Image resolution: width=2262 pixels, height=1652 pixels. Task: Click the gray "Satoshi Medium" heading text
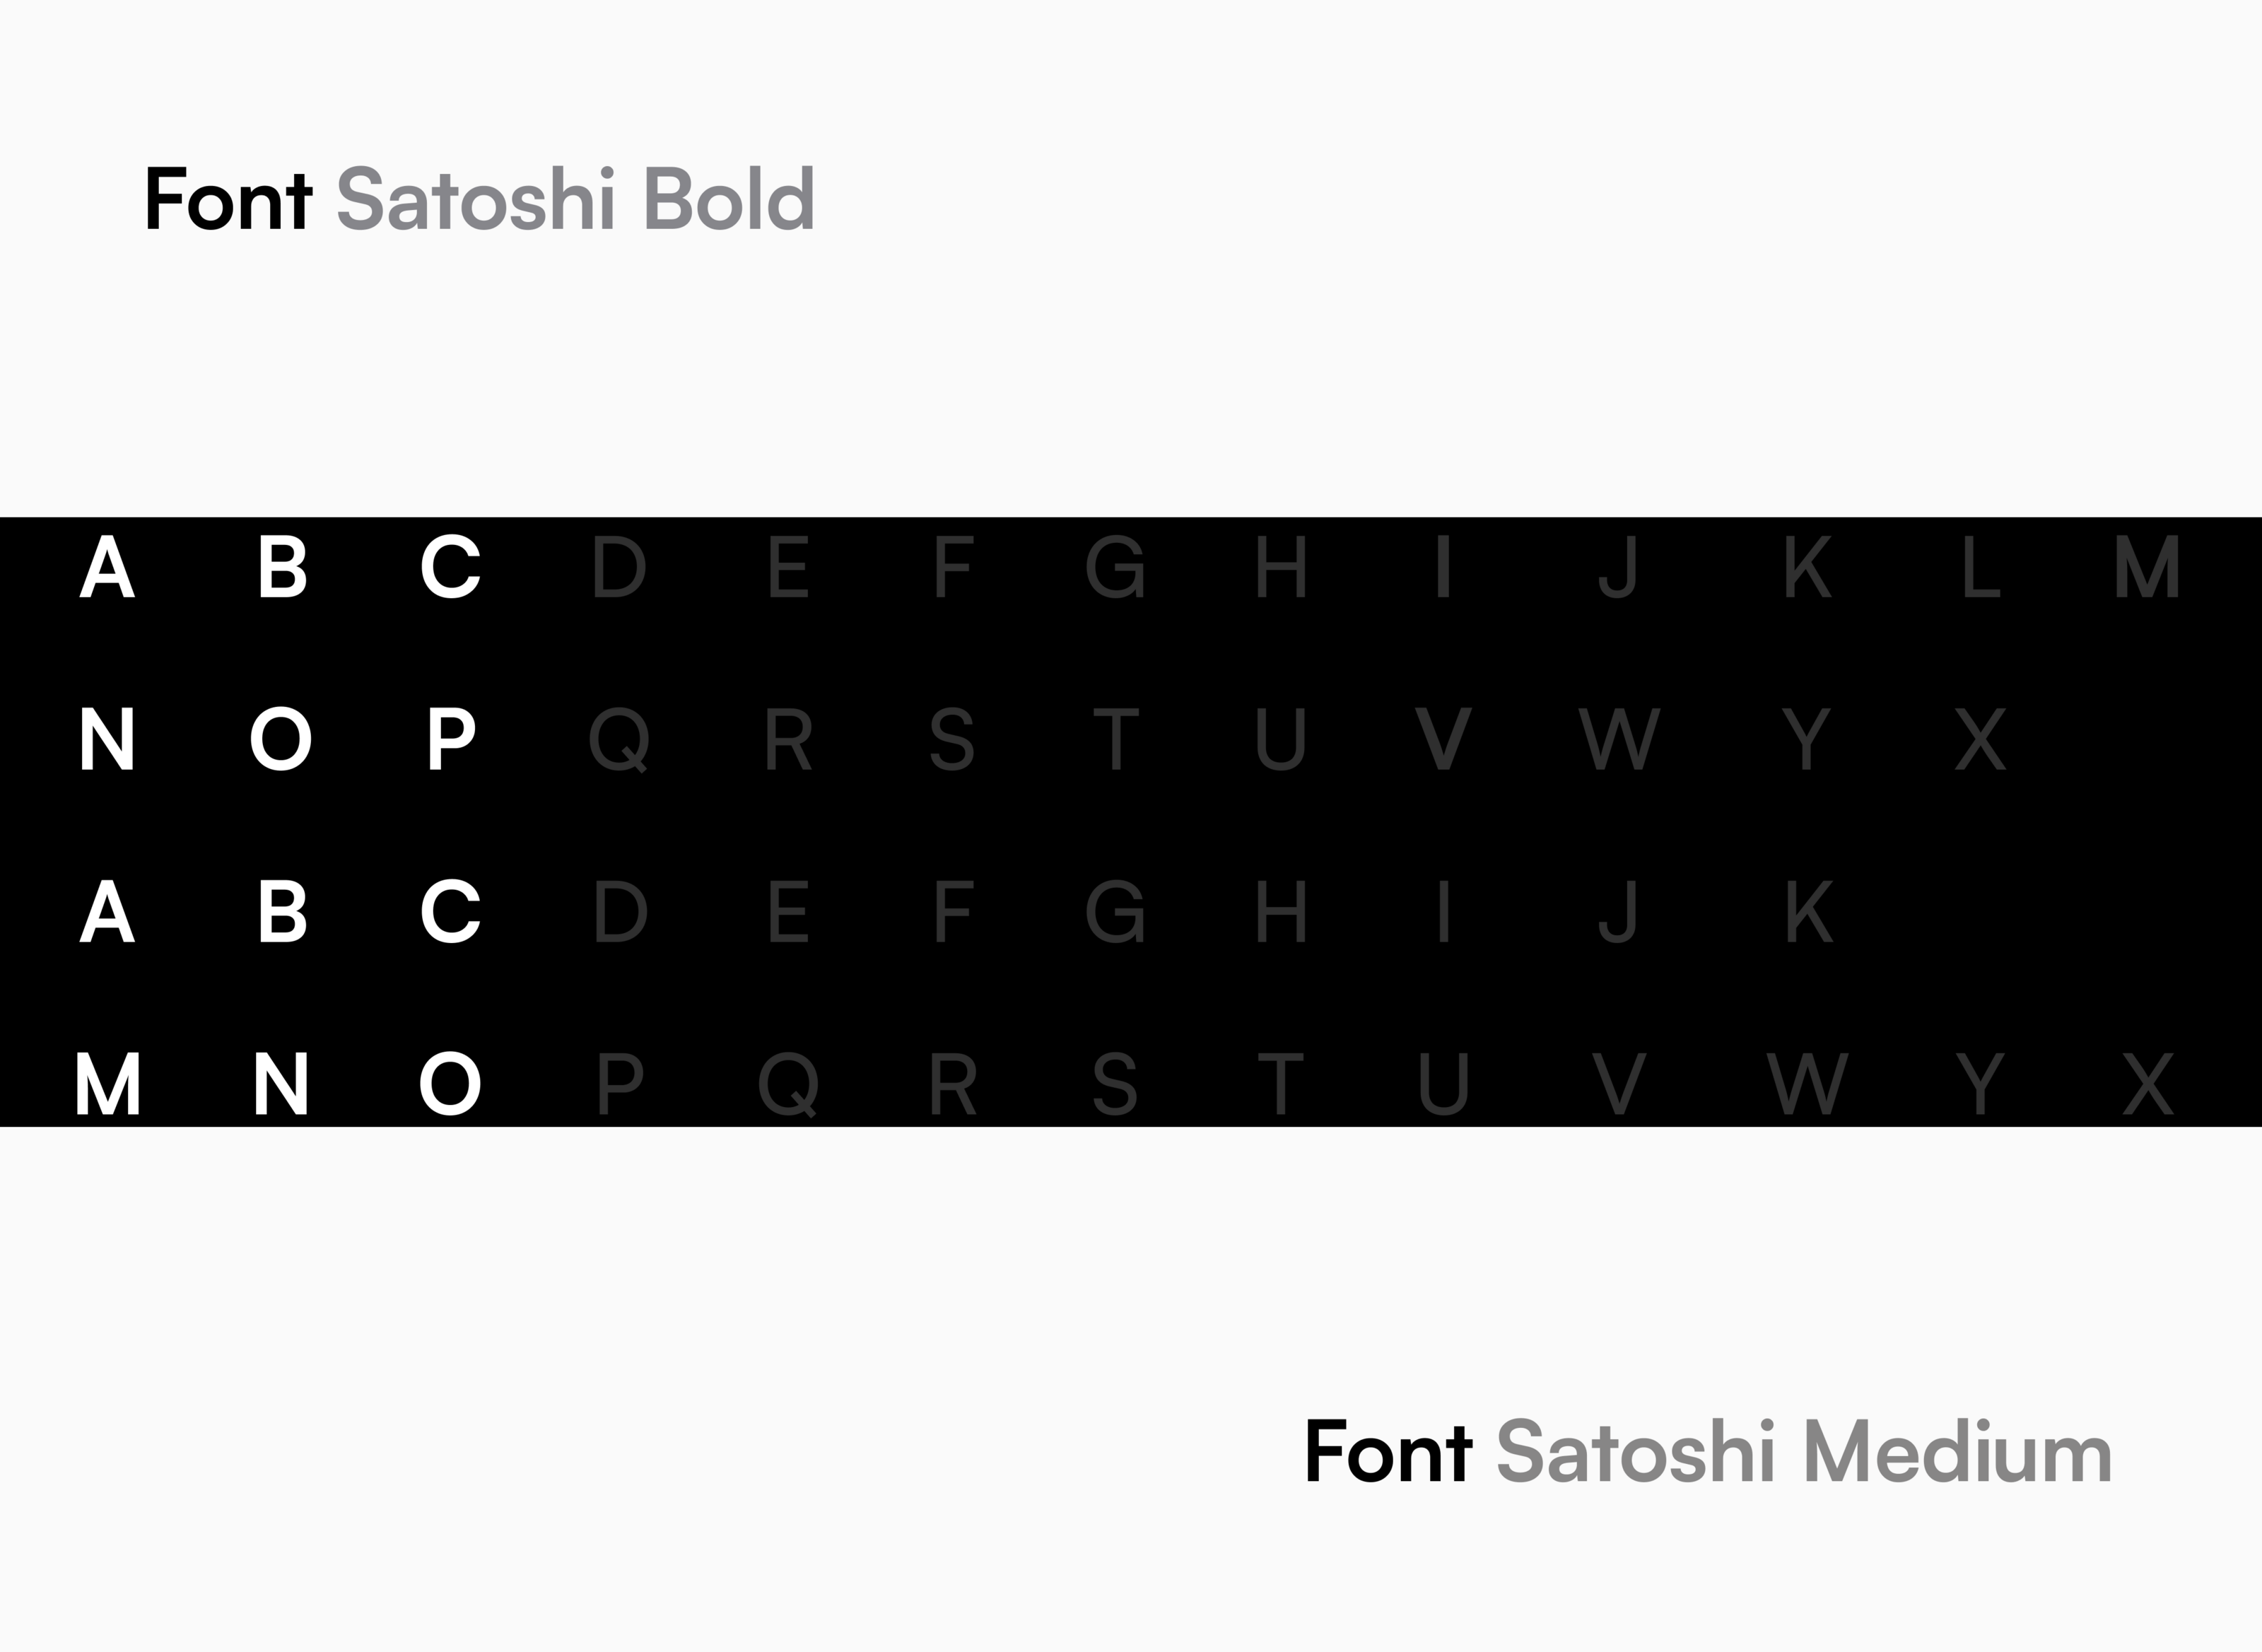click(x=1803, y=1452)
